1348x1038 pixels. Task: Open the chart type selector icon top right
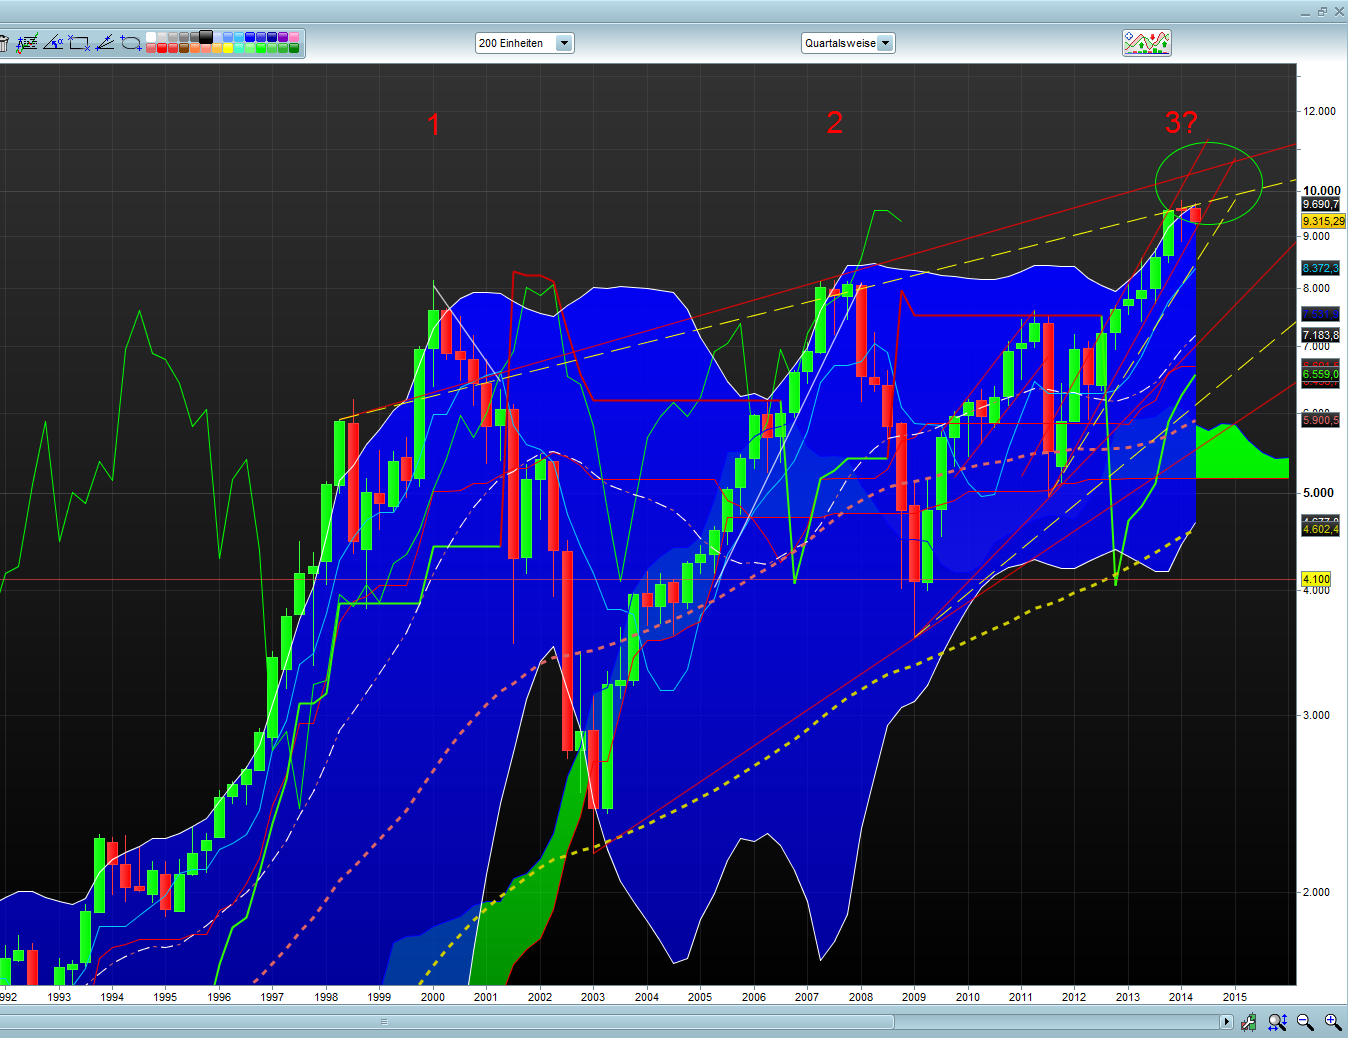click(1147, 42)
